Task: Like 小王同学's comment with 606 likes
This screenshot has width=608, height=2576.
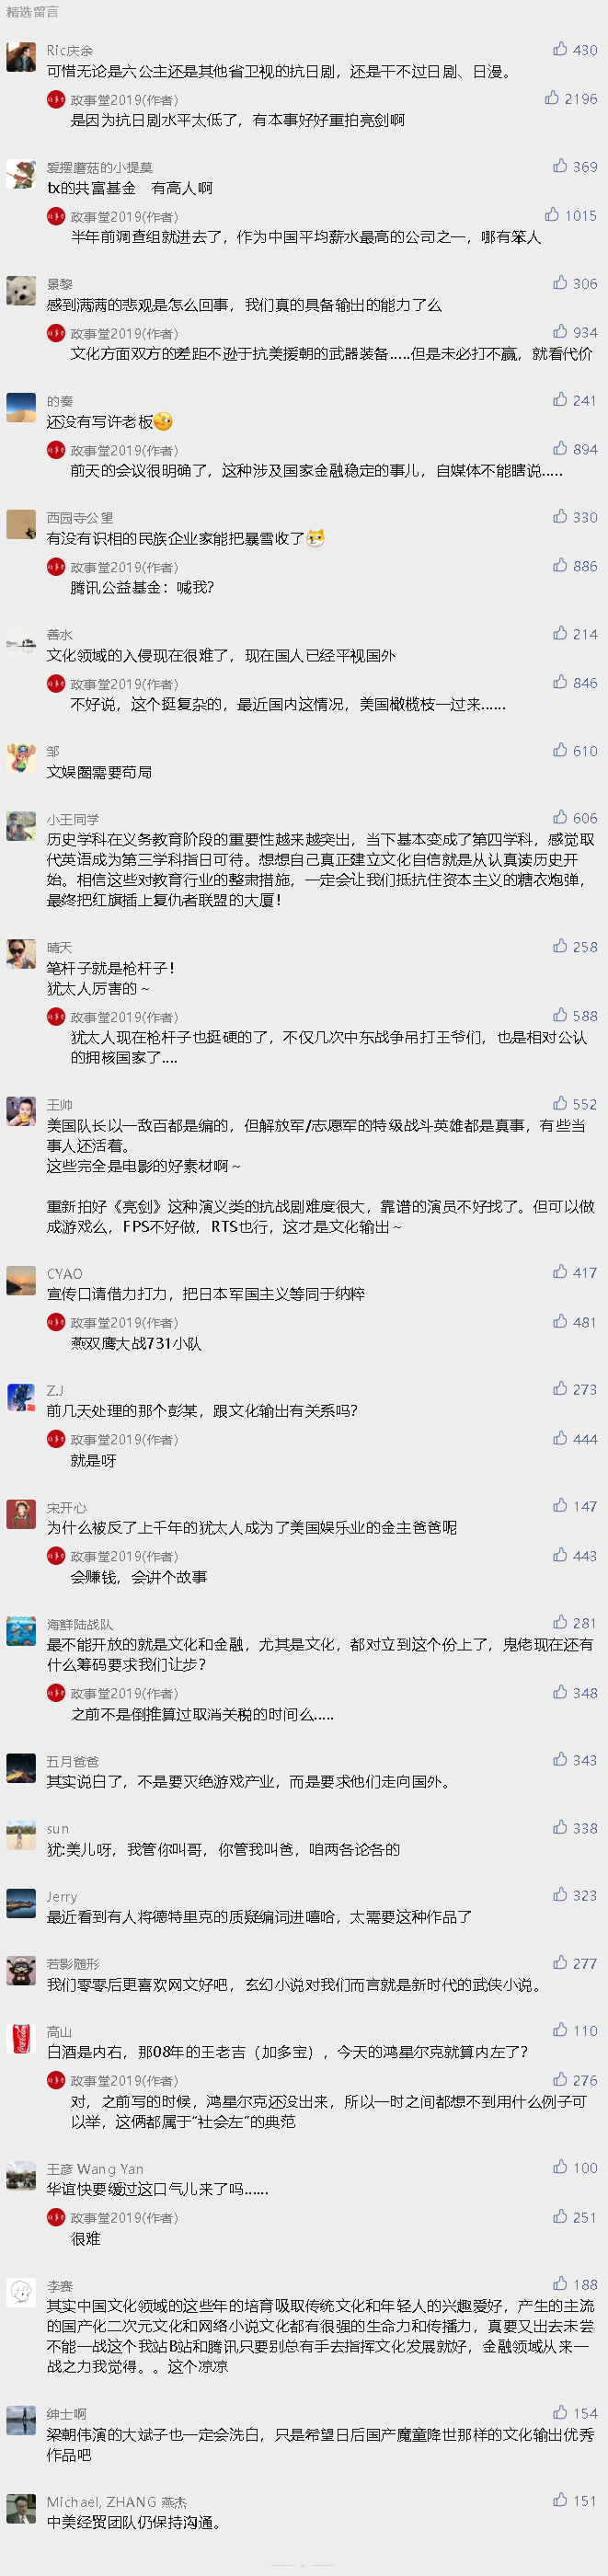Action: pos(575,817)
